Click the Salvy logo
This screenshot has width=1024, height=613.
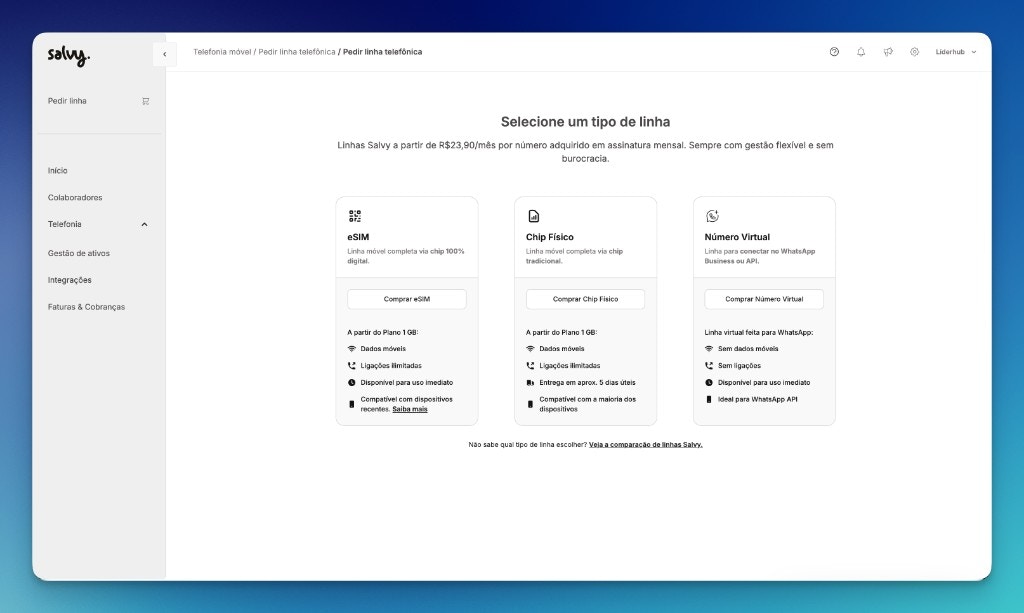click(x=68, y=55)
